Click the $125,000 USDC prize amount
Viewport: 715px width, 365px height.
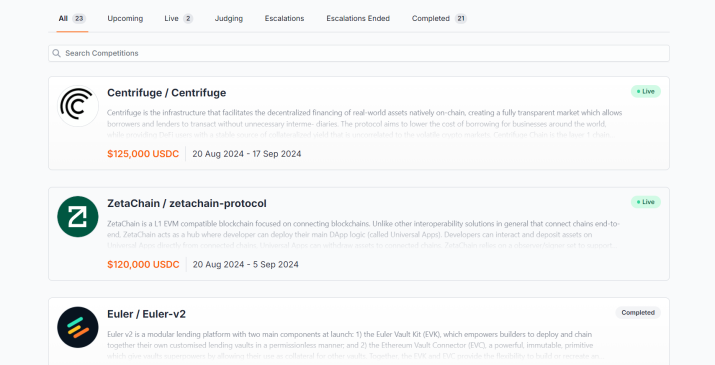click(143, 154)
